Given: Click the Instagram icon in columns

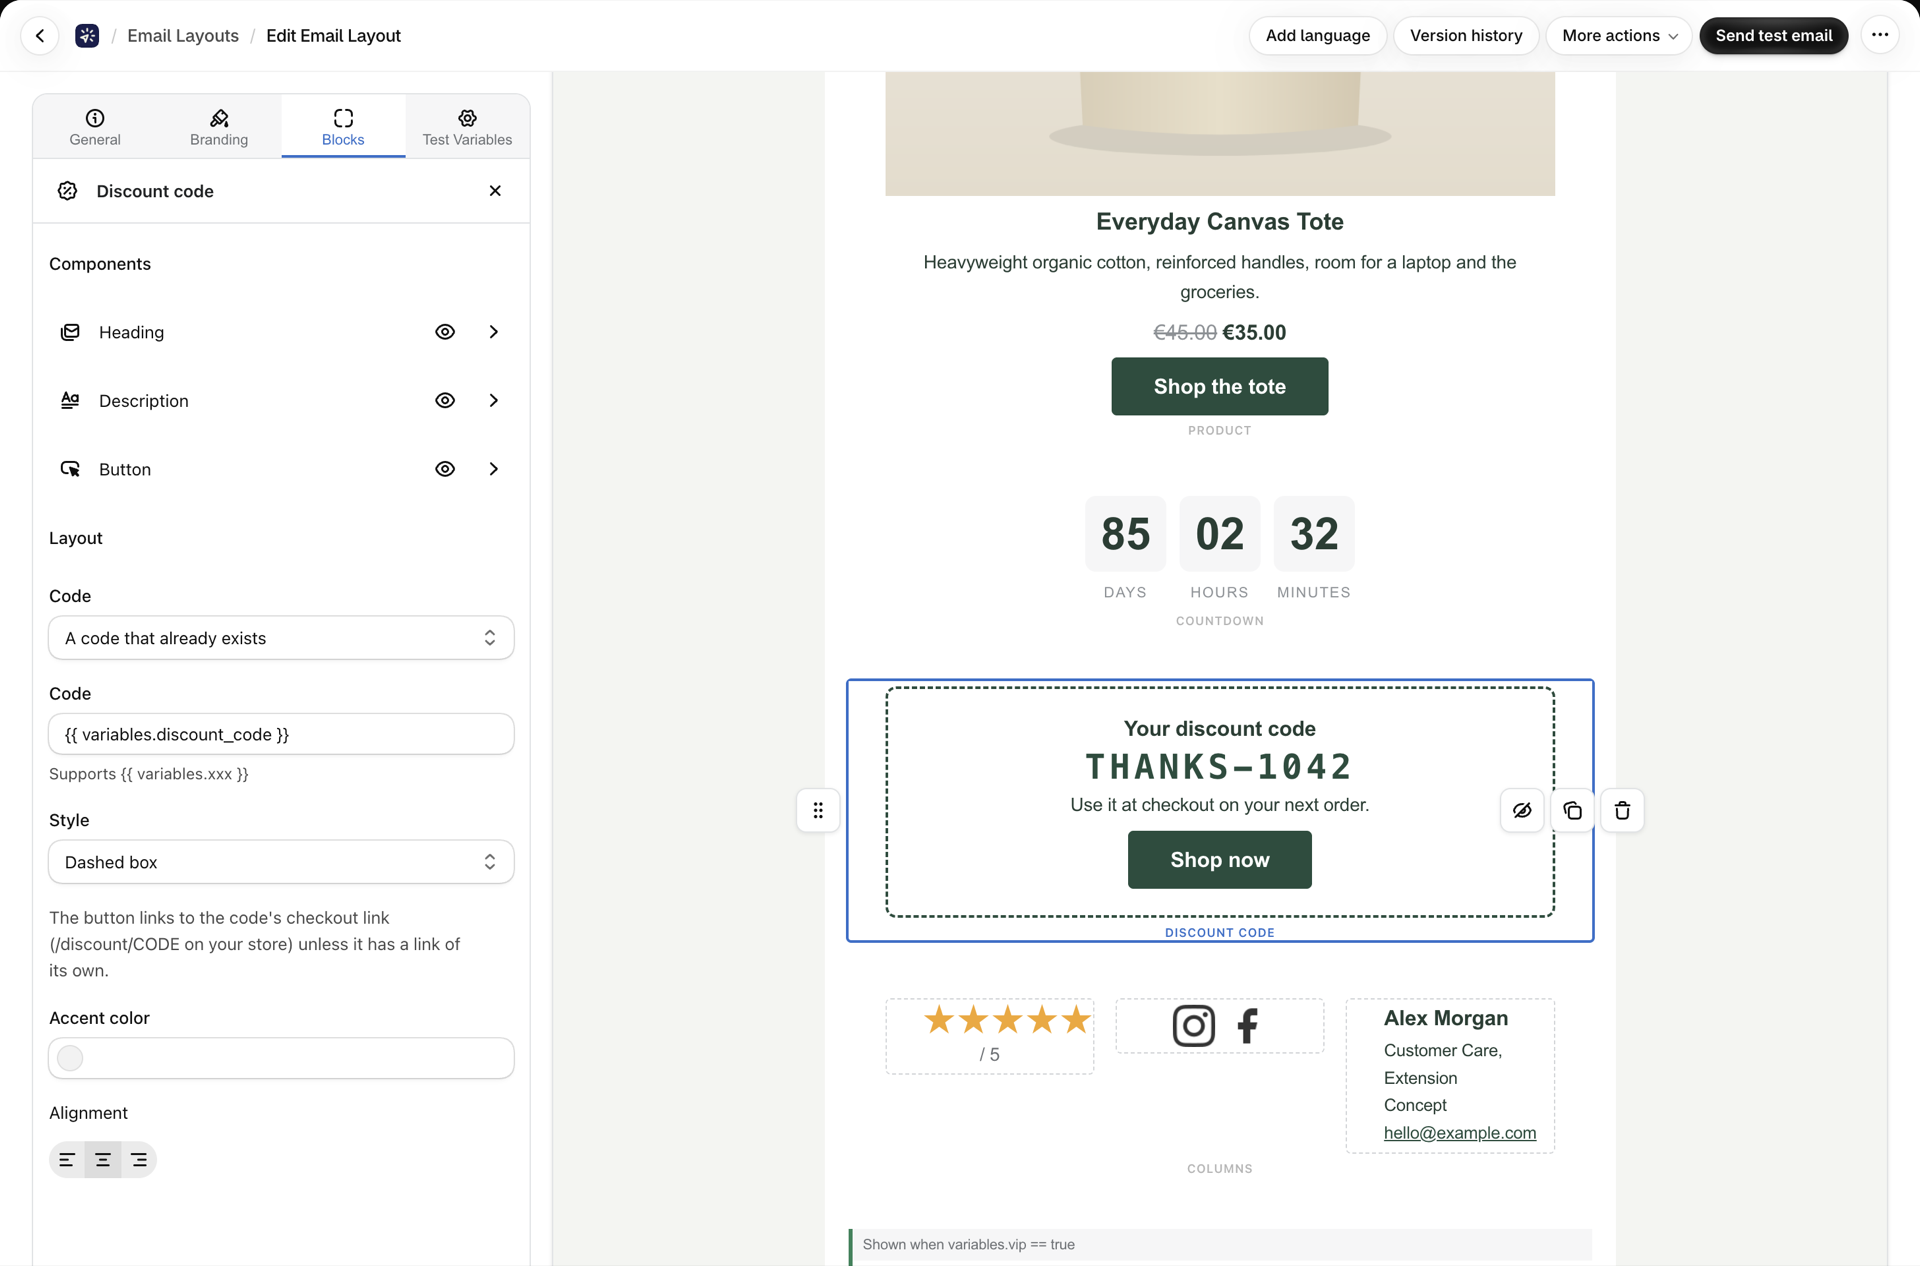Looking at the screenshot, I should pos(1193,1026).
